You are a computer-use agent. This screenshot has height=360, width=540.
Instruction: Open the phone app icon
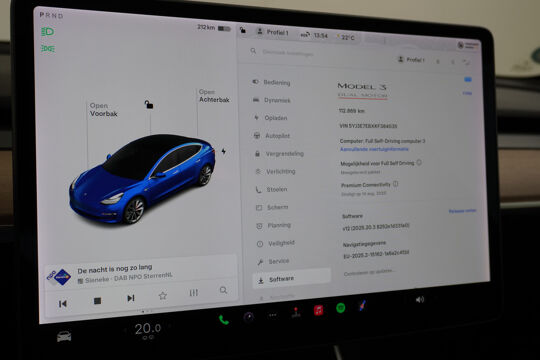[x=224, y=320]
